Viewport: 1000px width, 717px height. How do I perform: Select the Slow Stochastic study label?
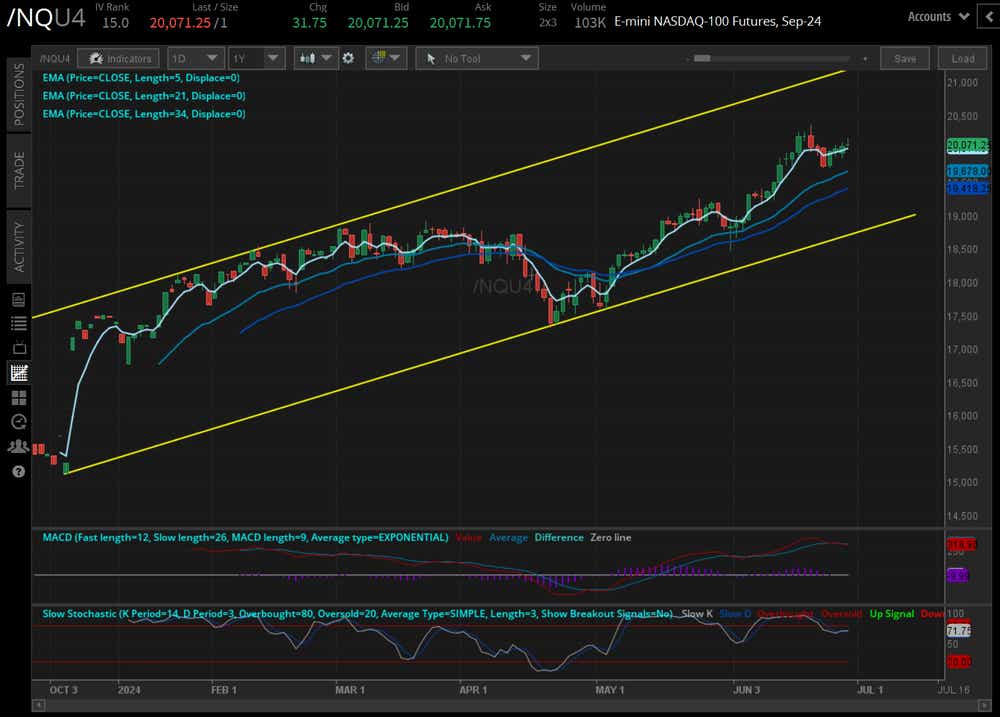[x=357, y=614]
